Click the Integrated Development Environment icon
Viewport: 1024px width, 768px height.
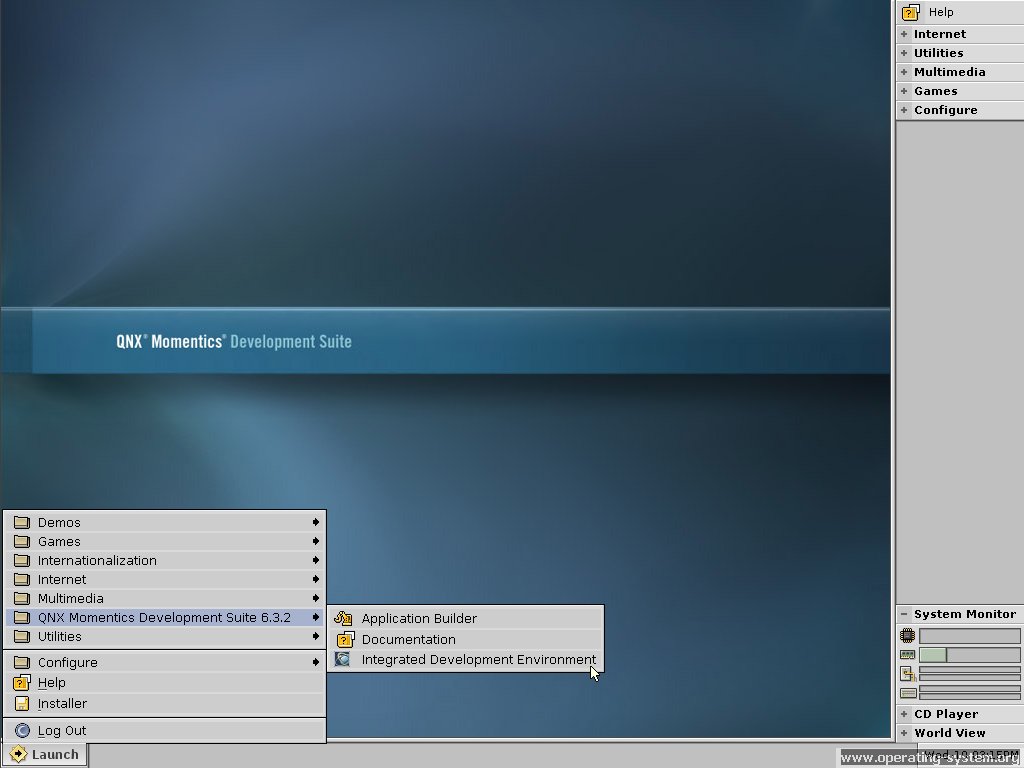pyautogui.click(x=342, y=660)
